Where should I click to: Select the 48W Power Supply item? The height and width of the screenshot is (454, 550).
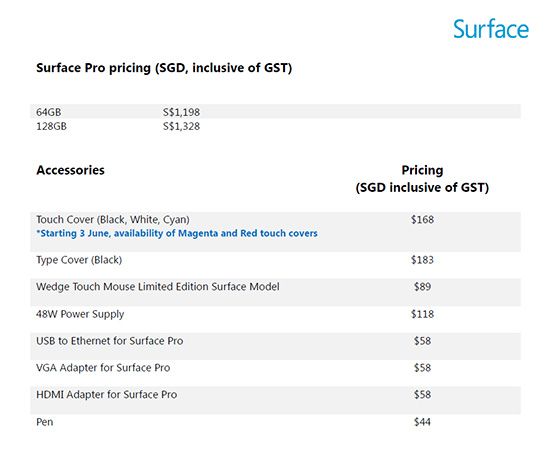coord(80,314)
